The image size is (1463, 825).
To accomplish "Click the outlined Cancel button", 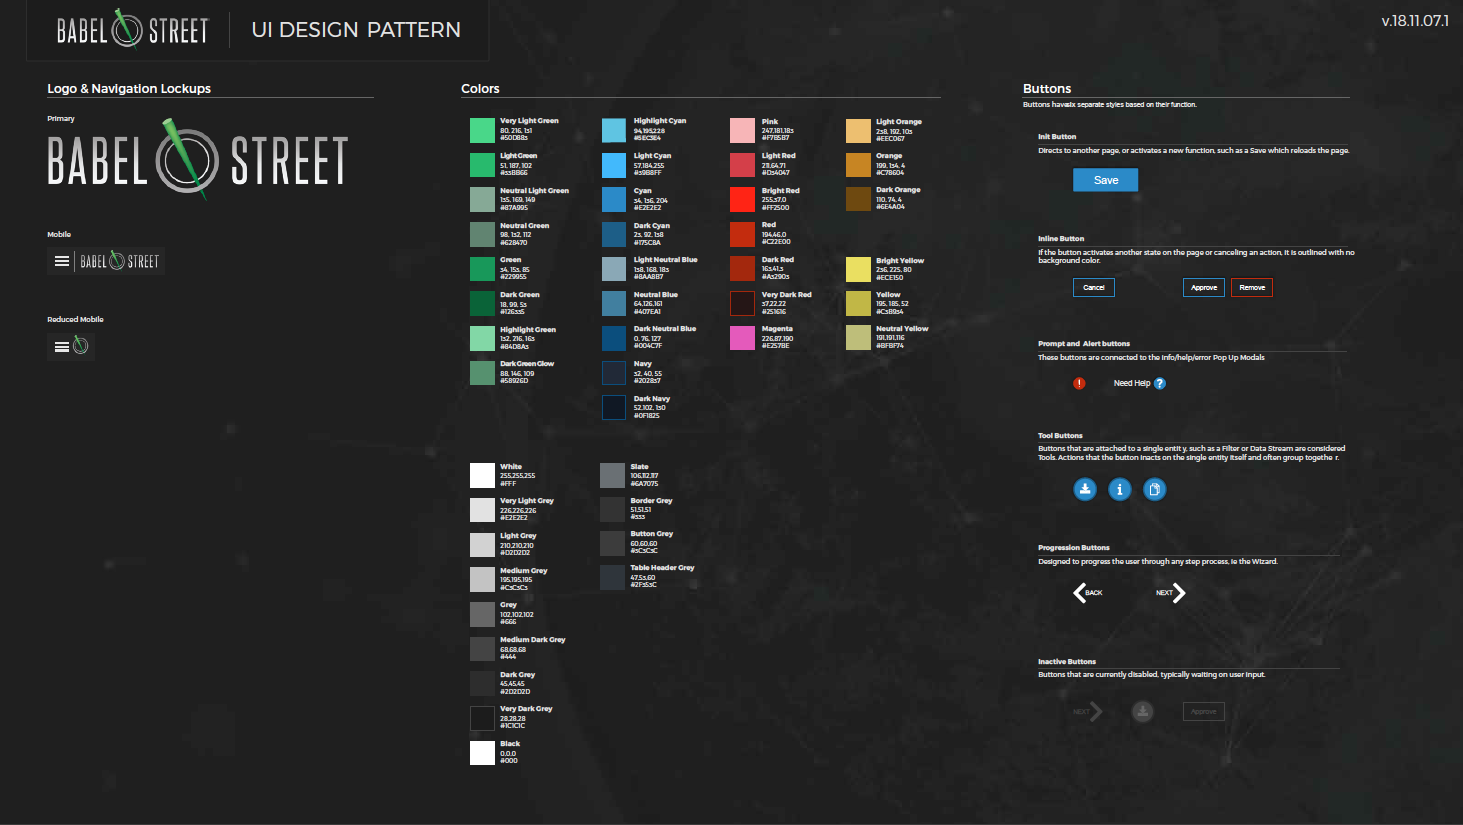I will (x=1094, y=287).
